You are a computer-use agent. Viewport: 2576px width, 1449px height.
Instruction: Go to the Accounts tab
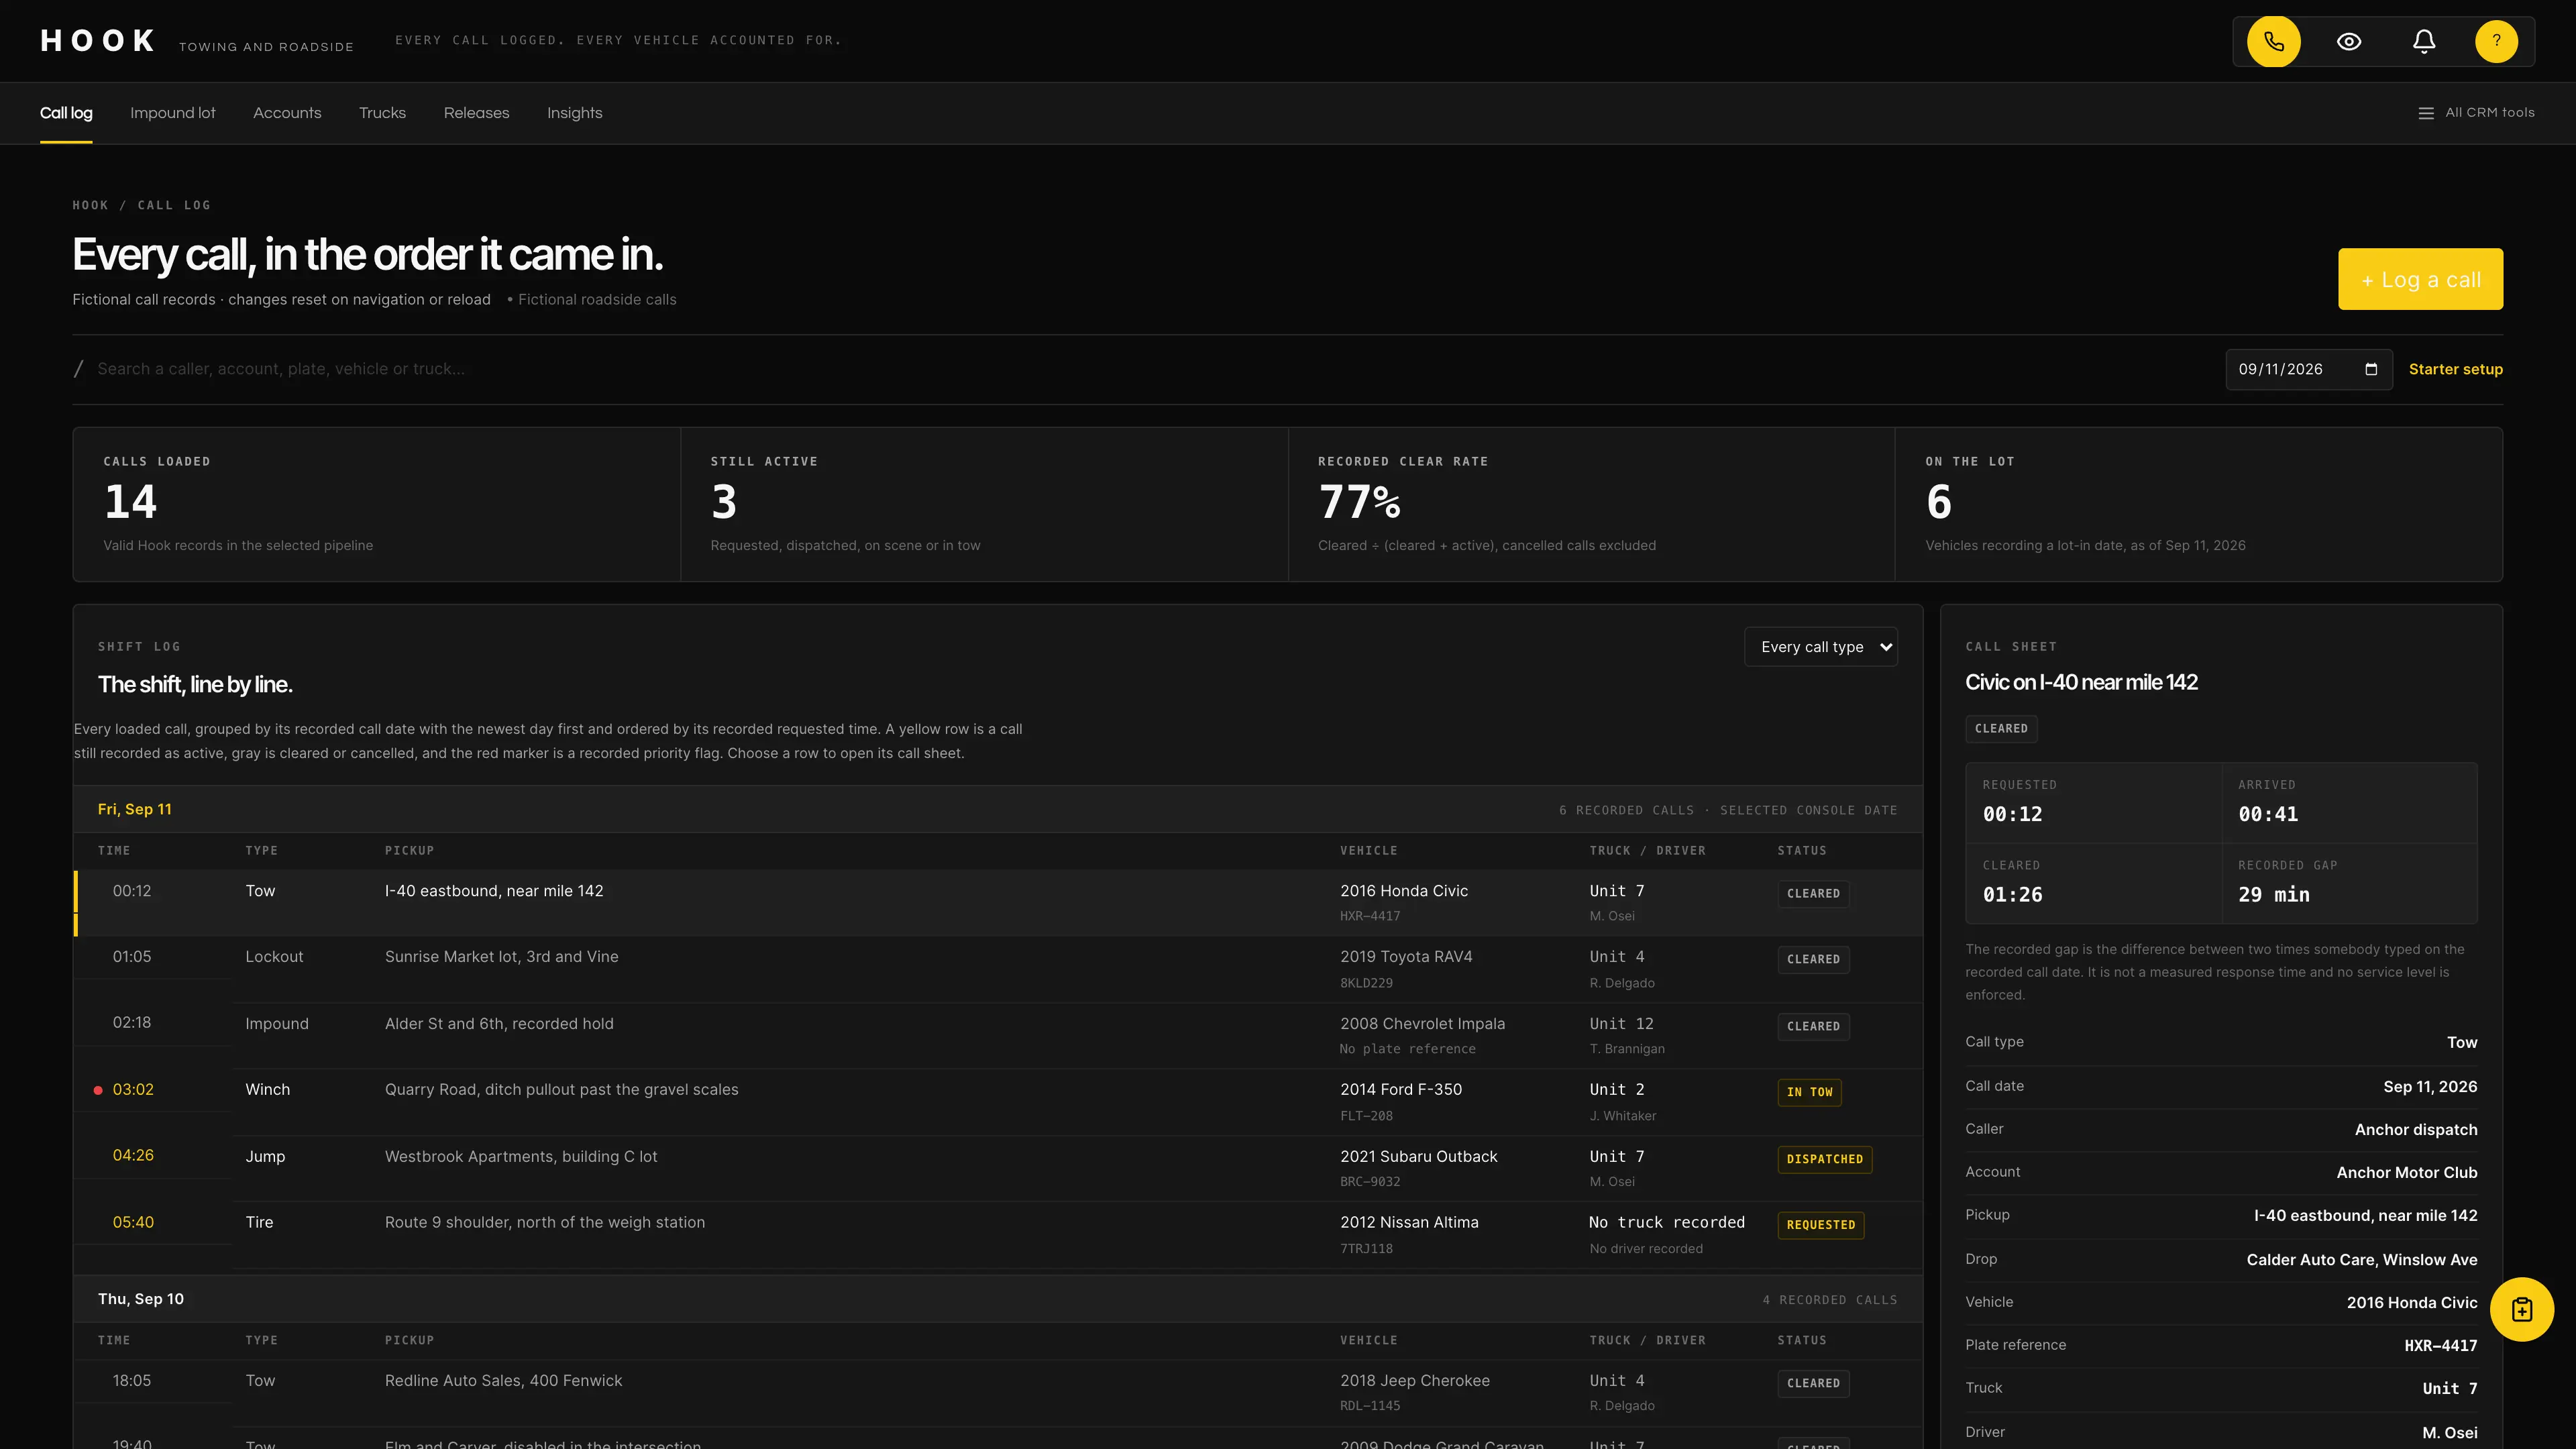pyautogui.click(x=287, y=113)
